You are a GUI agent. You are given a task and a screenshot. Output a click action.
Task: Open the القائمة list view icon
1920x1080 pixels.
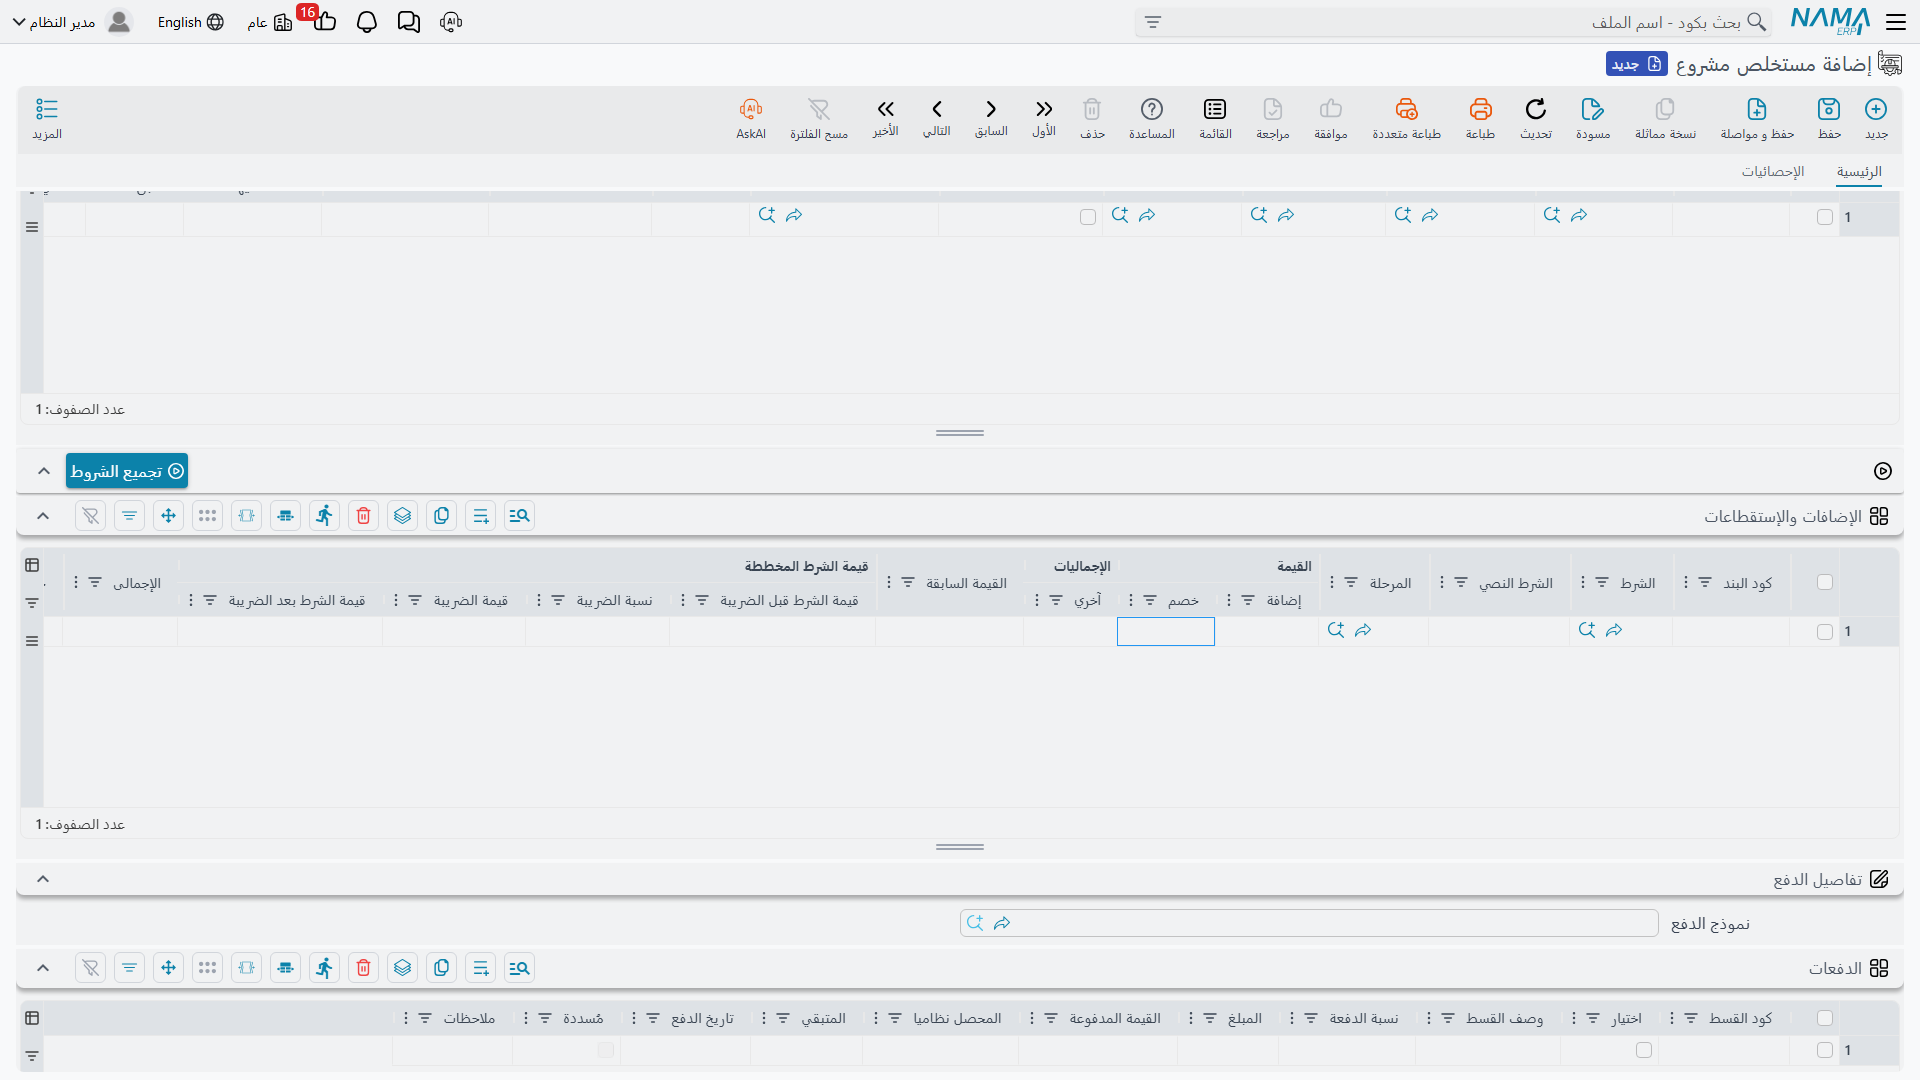coord(1215,118)
